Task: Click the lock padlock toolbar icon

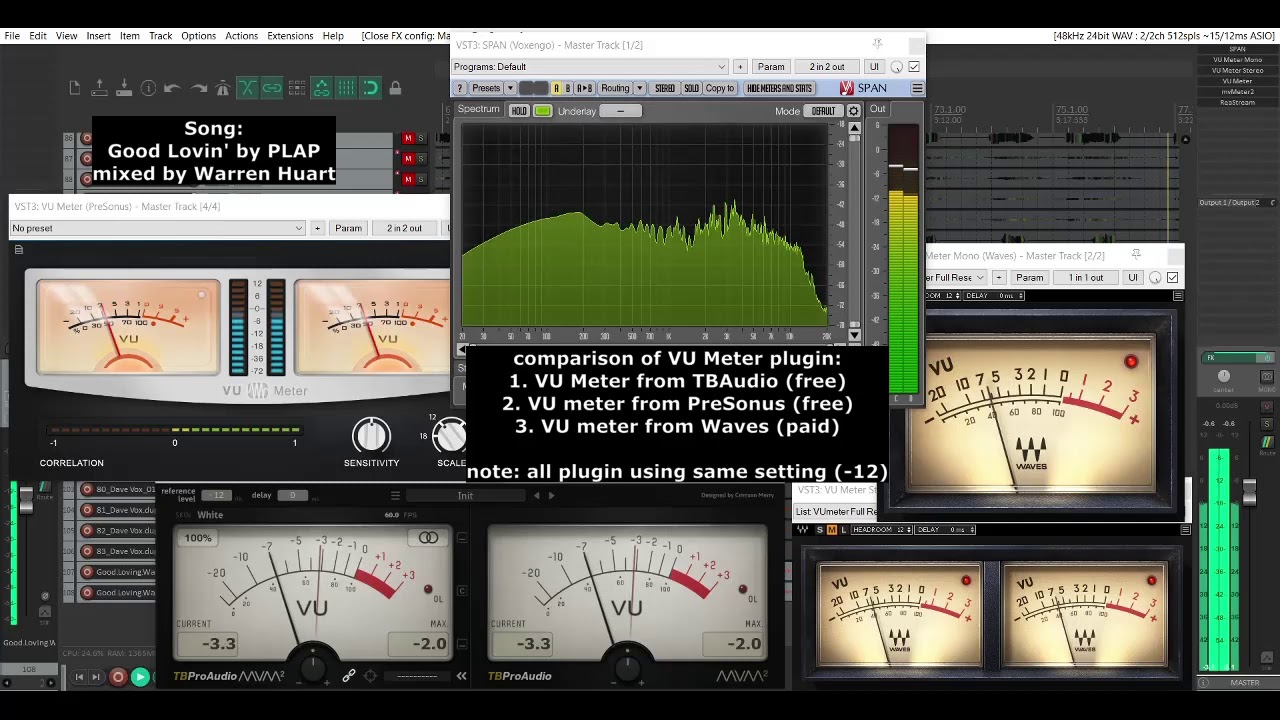Action: [395, 88]
